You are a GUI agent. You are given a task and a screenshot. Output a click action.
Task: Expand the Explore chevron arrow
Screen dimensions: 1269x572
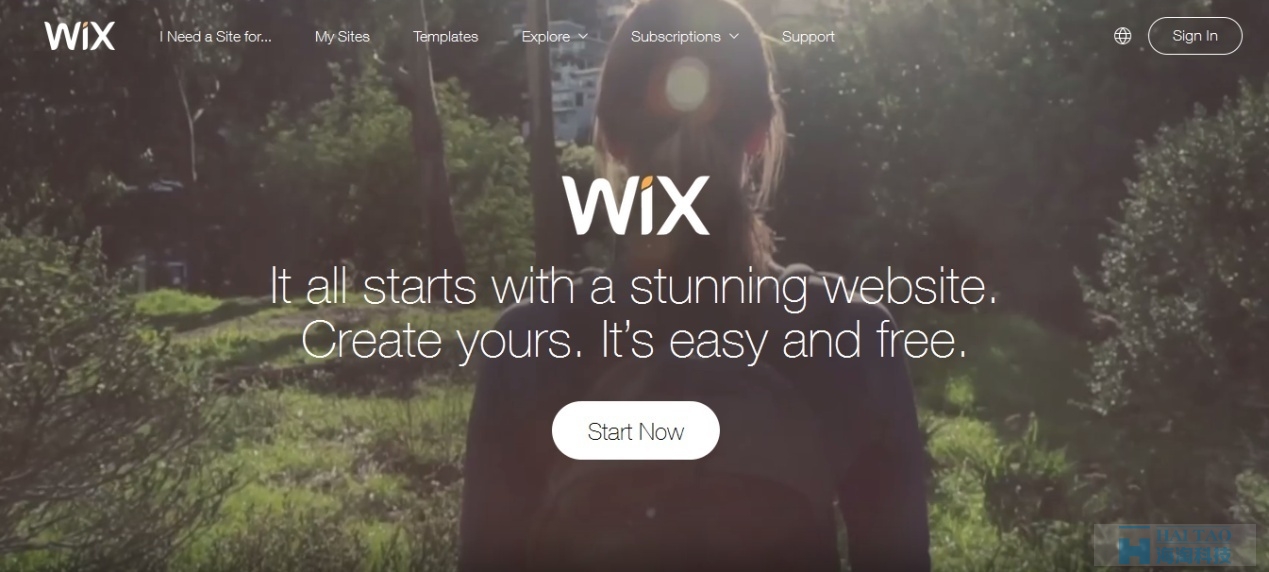pyautogui.click(x=583, y=37)
